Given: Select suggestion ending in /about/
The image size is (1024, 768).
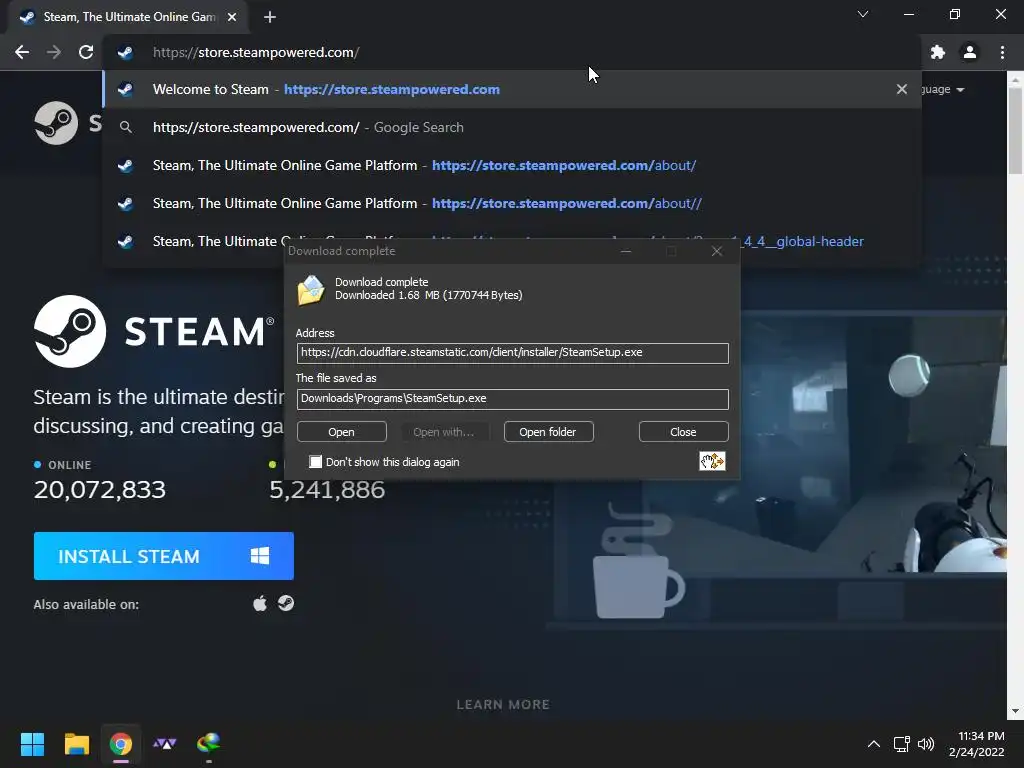Looking at the screenshot, I should [512, 165].
